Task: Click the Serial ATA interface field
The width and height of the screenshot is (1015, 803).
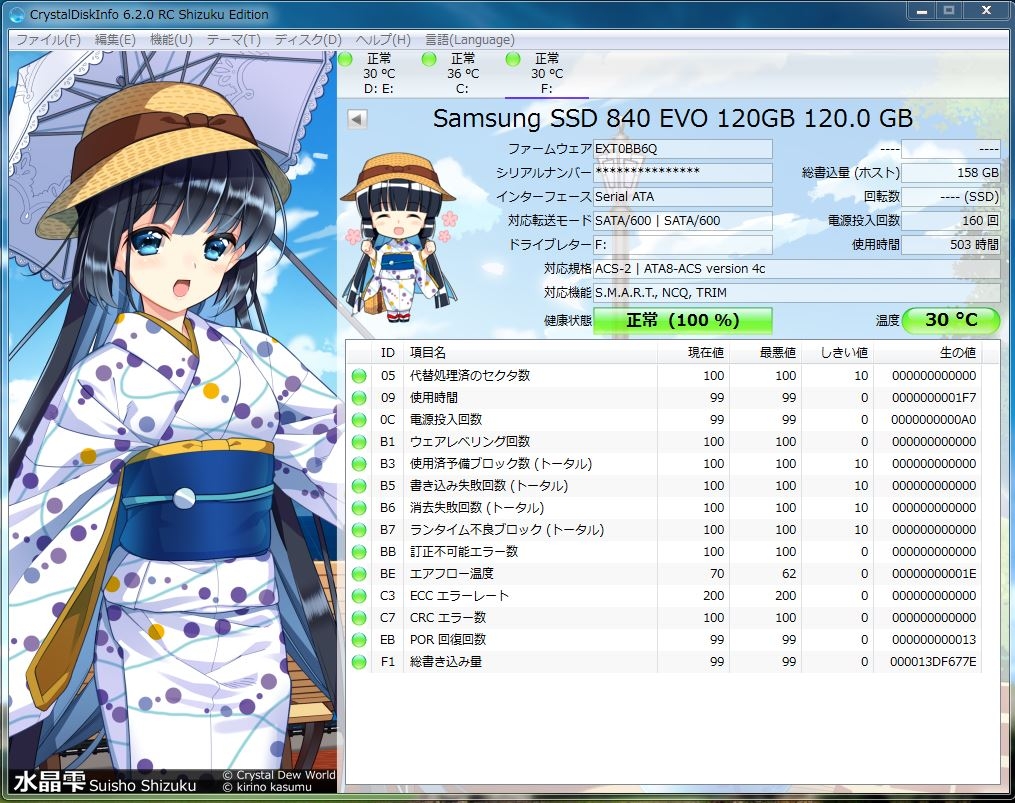Action: coord(682,197)
